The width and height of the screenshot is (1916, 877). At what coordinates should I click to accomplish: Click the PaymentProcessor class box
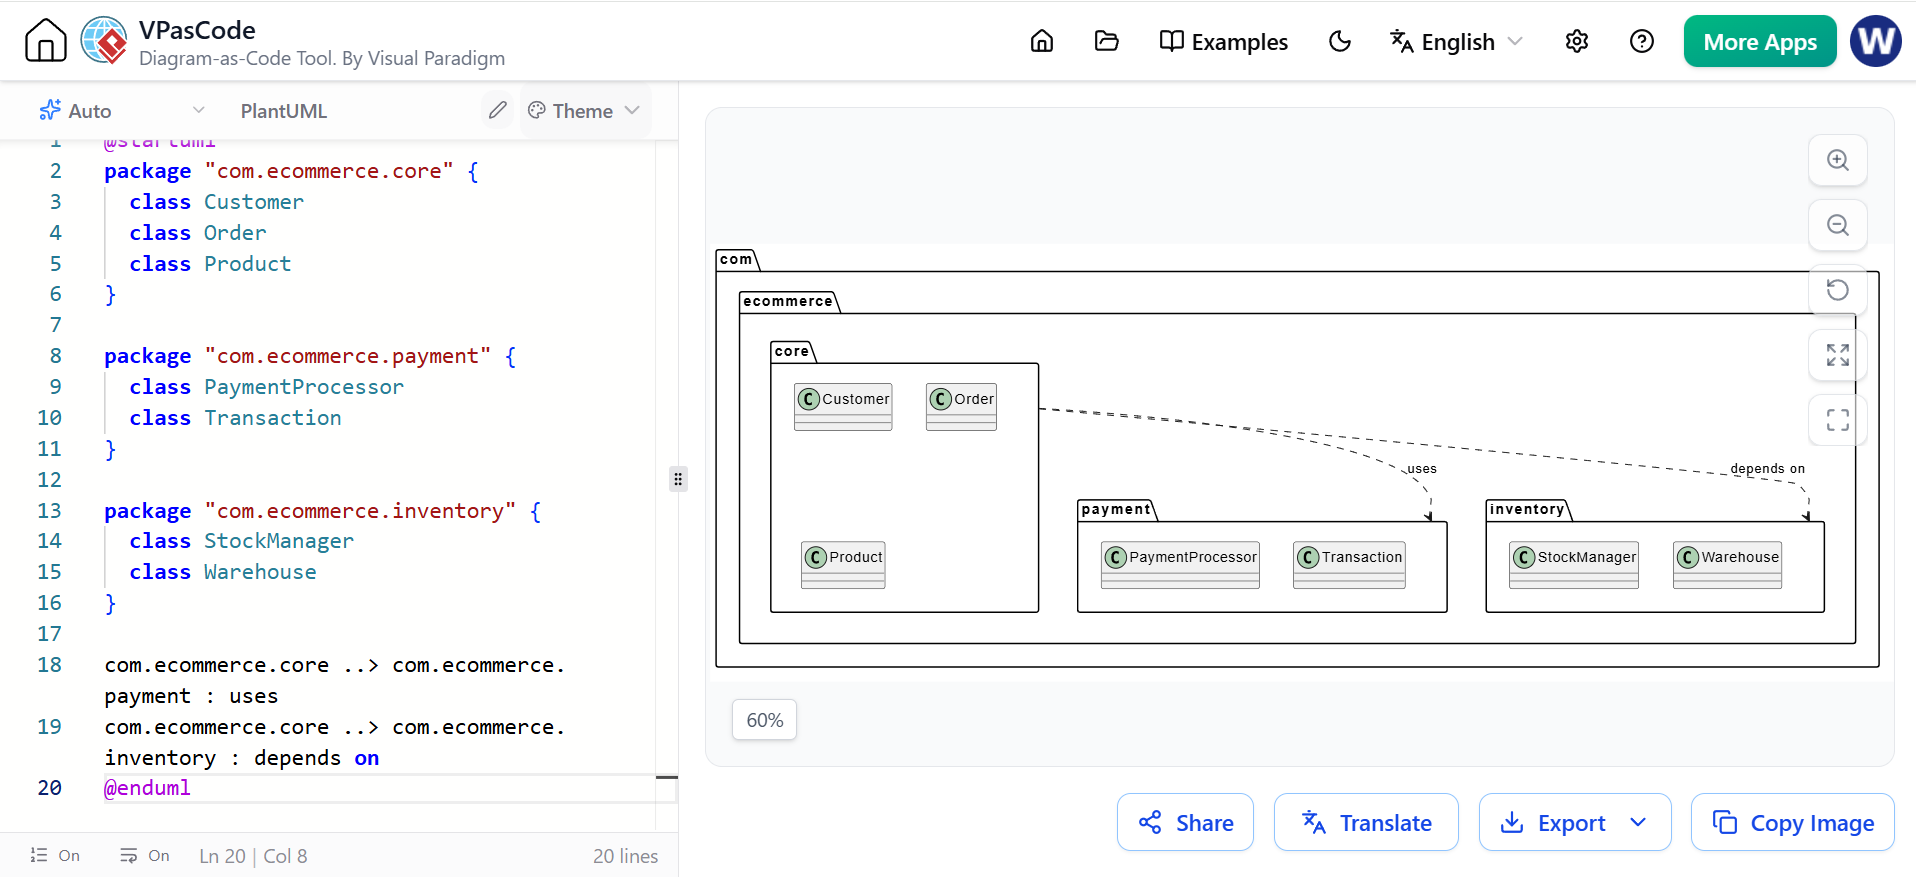coord(1180,565)
